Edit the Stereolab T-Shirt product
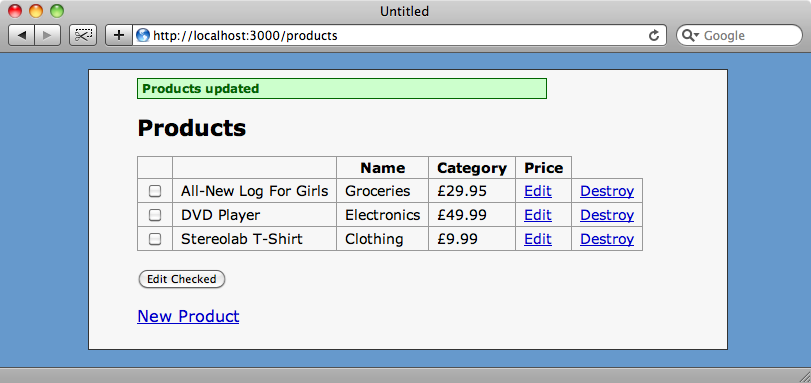Screen dimensions: 811x383 (537, 239)
